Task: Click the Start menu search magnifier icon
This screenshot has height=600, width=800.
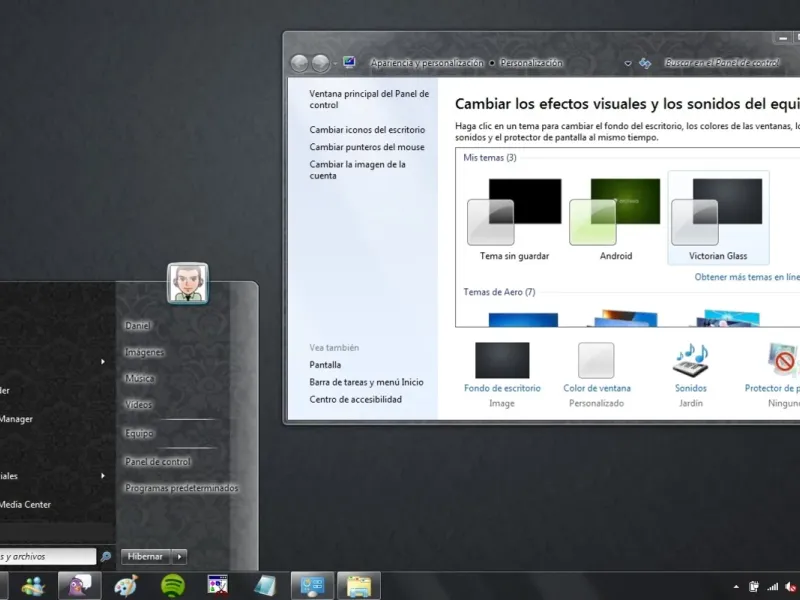Action: click(x=106, y=557)
